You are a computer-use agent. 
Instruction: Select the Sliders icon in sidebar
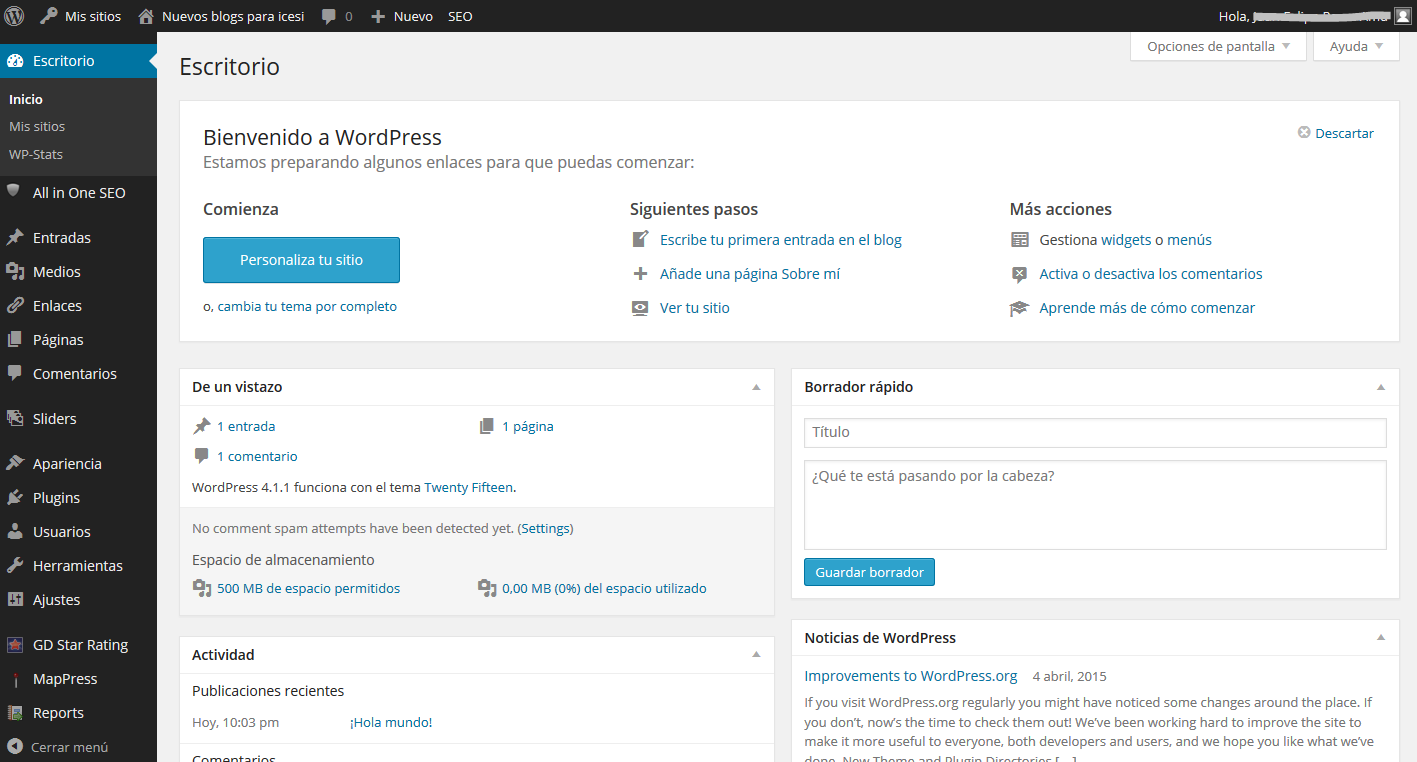point(15,419)
